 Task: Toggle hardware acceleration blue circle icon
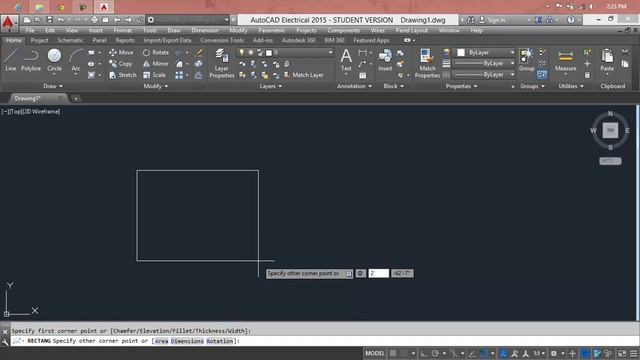coord(586,353)
